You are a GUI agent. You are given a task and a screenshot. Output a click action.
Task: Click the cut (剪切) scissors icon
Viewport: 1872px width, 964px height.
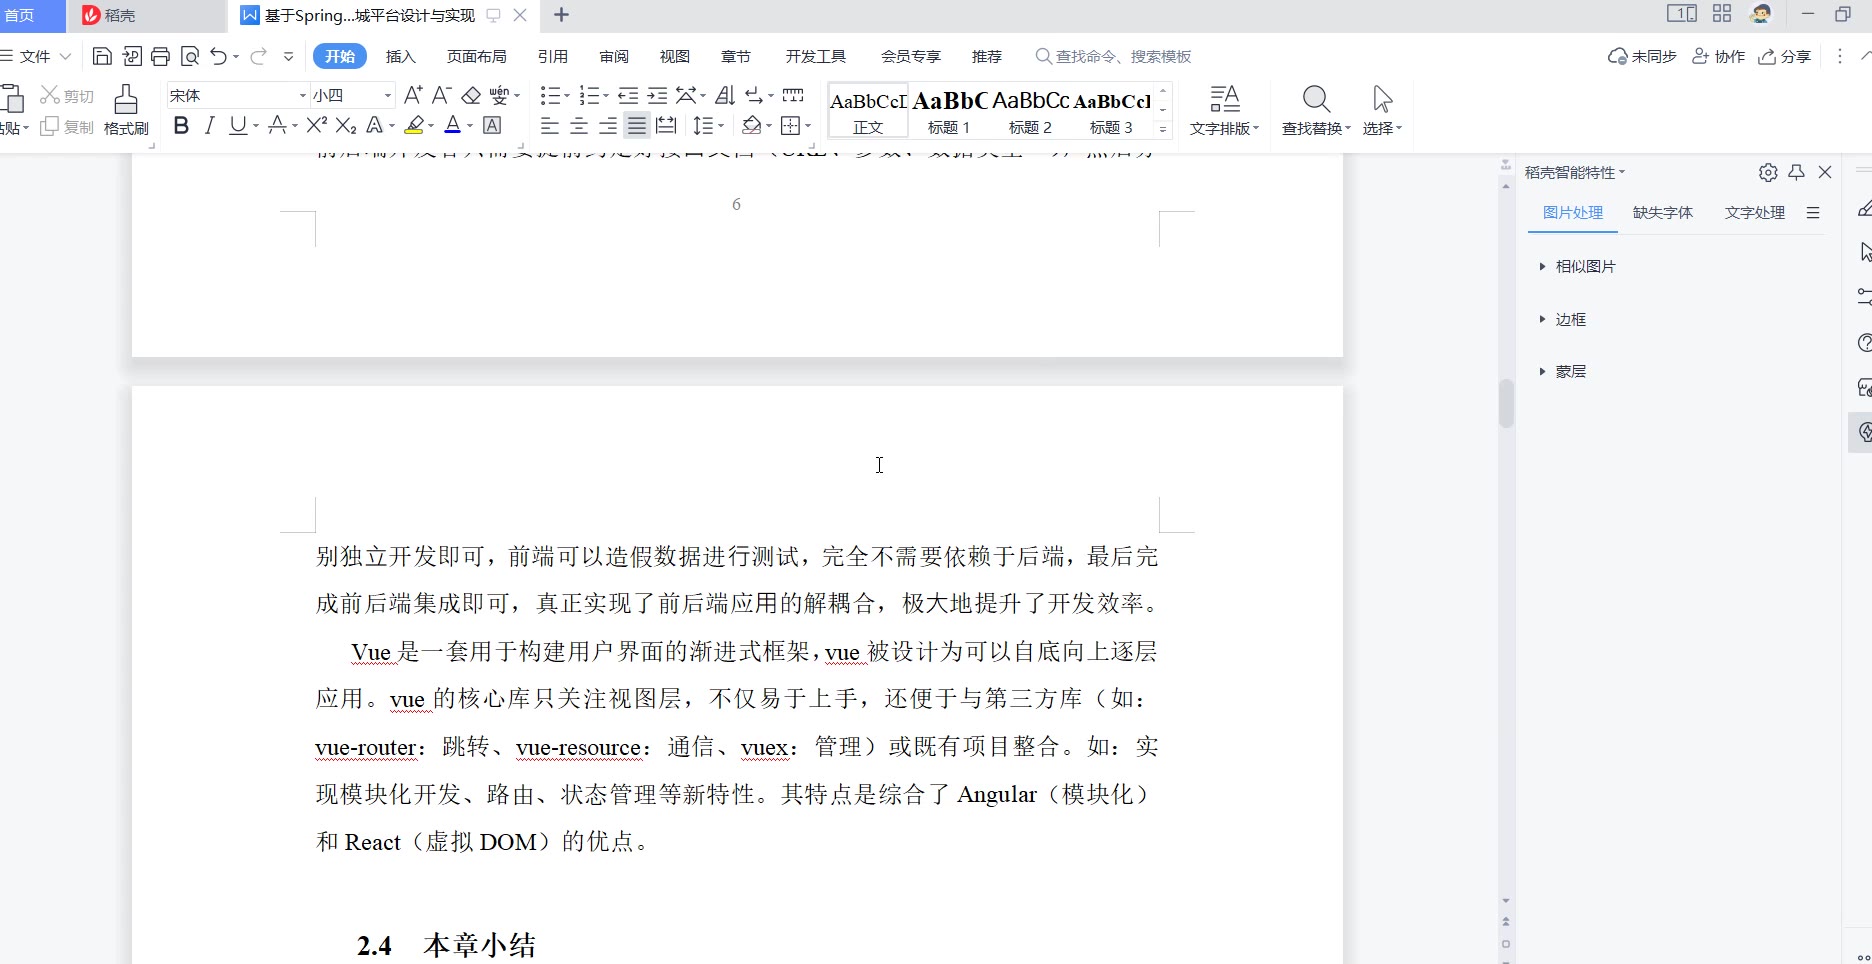[67, 95]
